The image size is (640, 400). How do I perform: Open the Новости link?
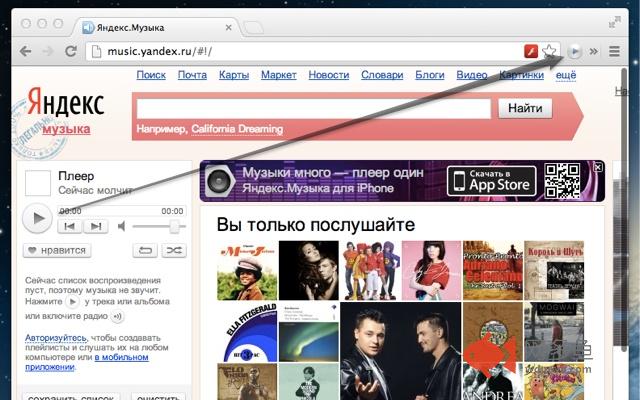tap(329, 75)
